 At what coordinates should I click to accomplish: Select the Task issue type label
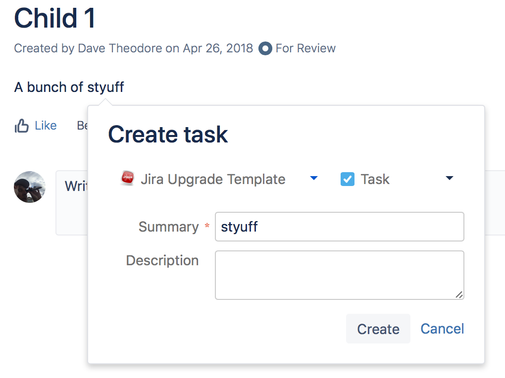pyautogui.click(x=375, y=179)
